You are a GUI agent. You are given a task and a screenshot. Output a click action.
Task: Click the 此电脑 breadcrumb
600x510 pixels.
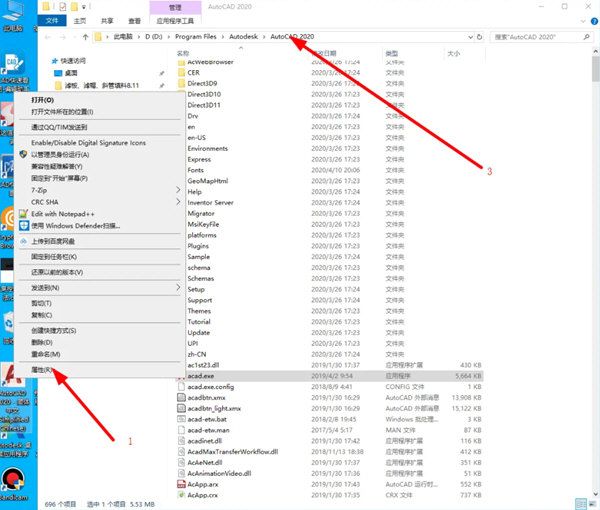tap(123, 37)
